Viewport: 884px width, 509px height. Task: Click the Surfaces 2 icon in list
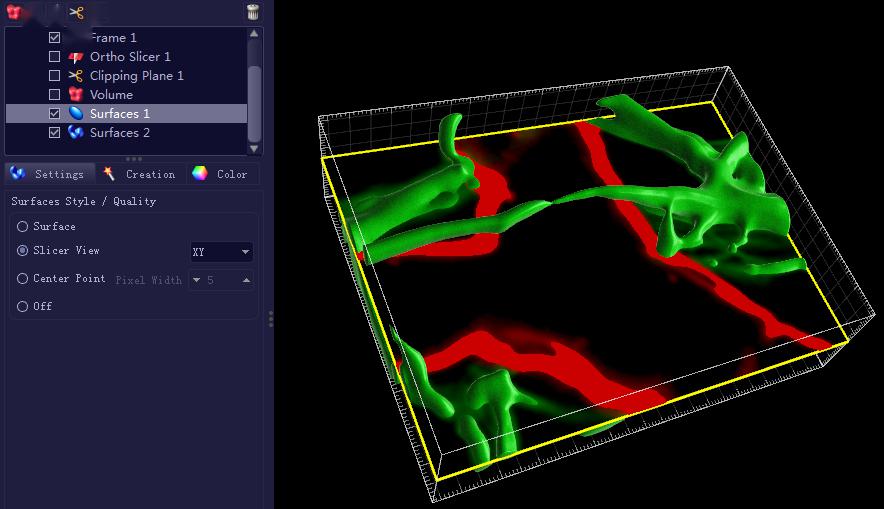76,133
